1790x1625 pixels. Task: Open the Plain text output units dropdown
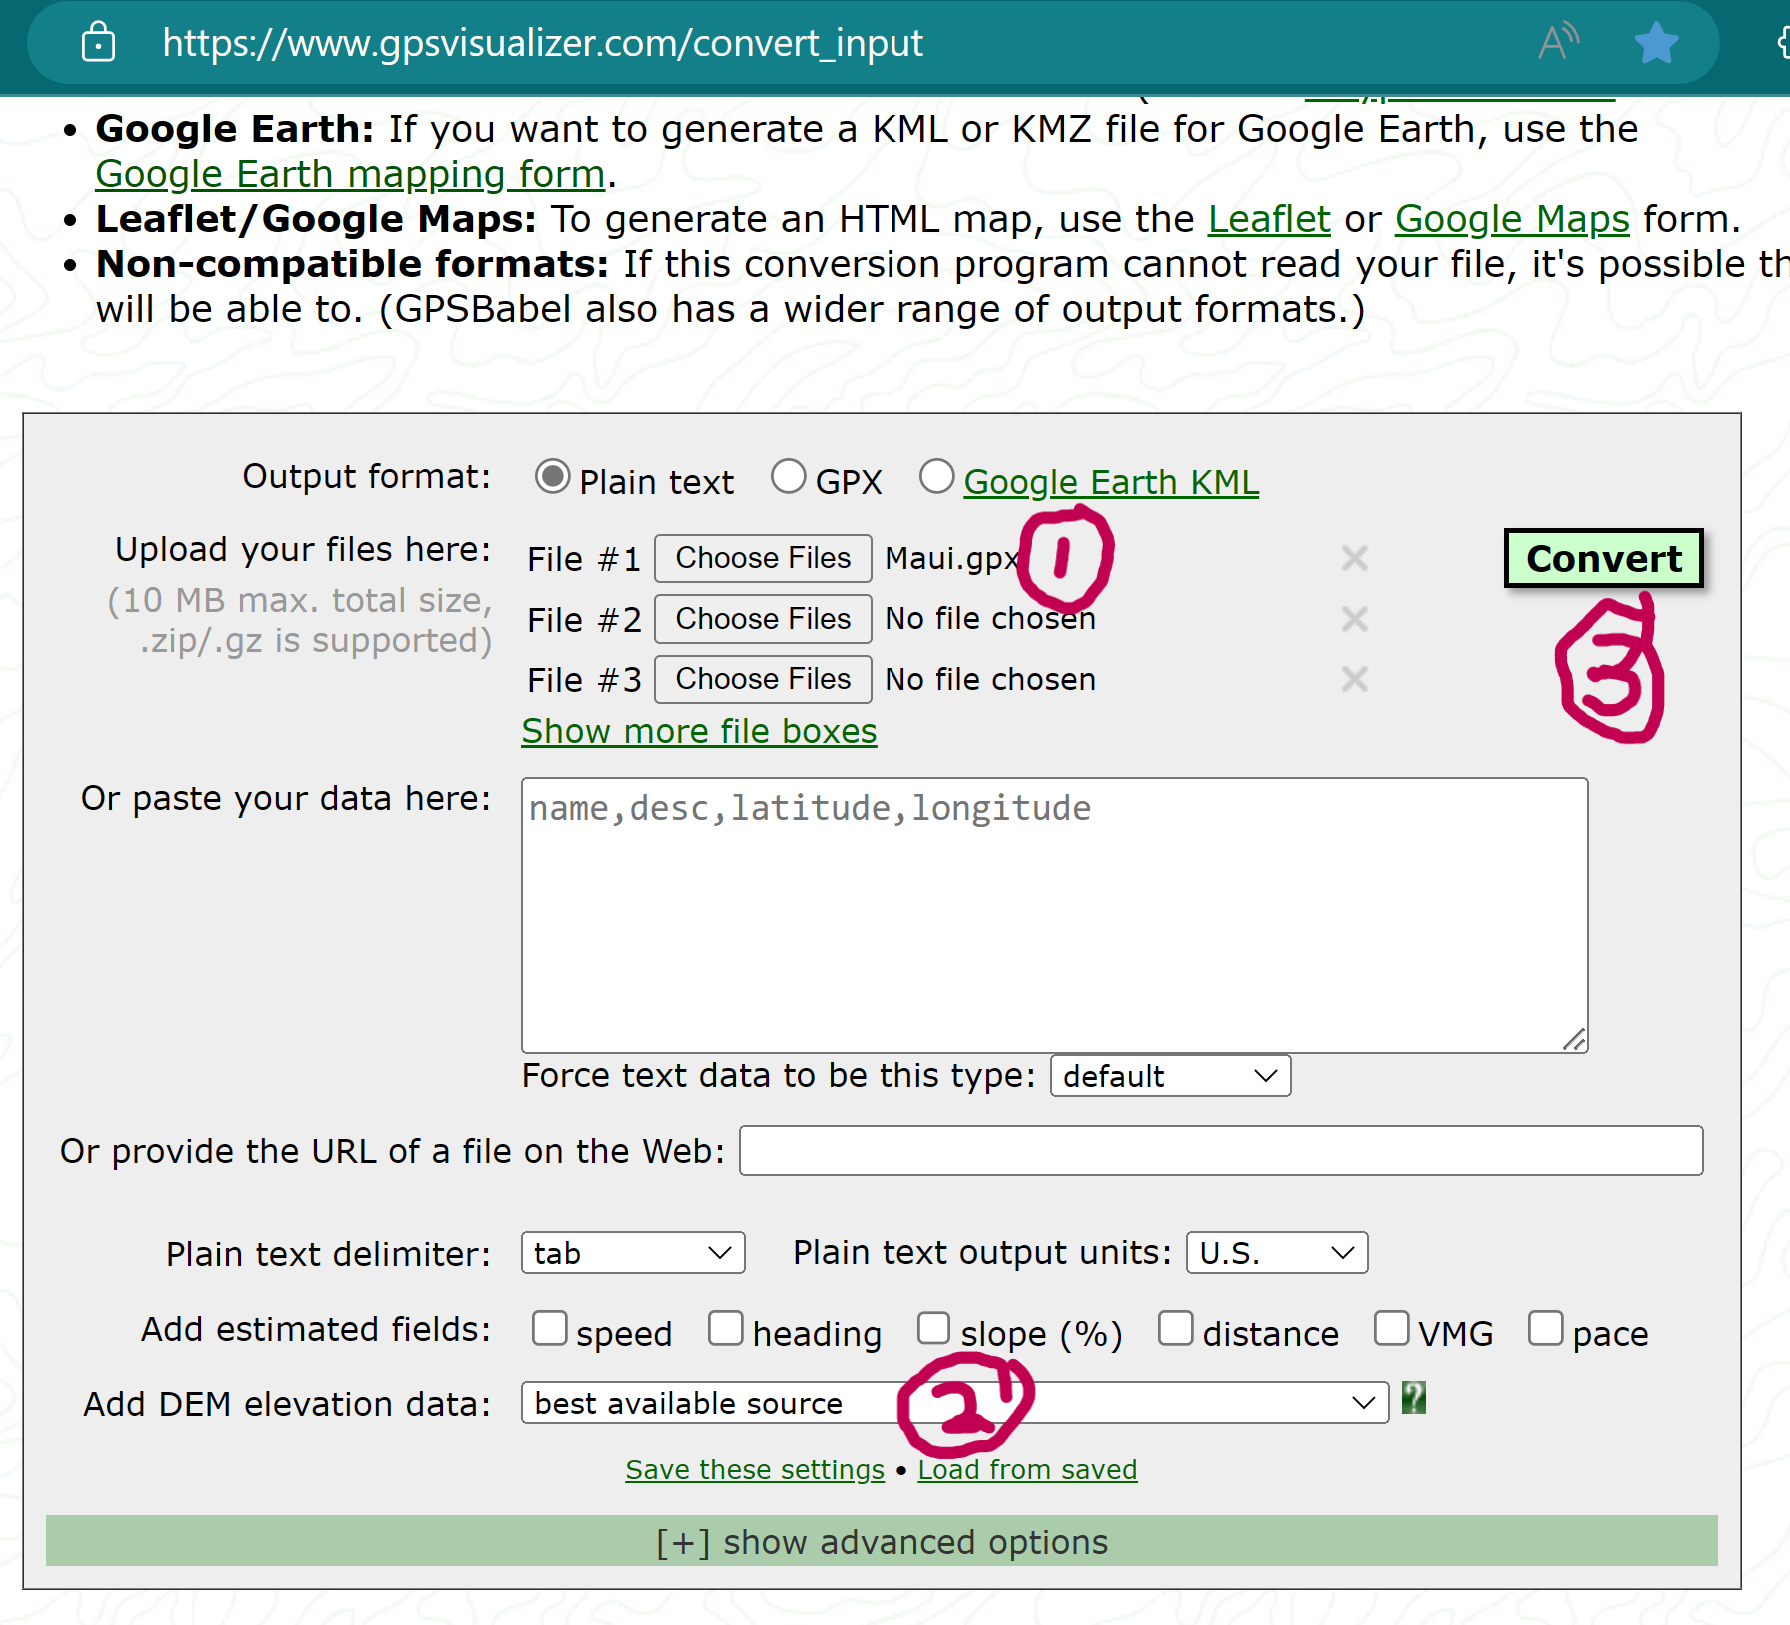click(x=1277, y=1253)
